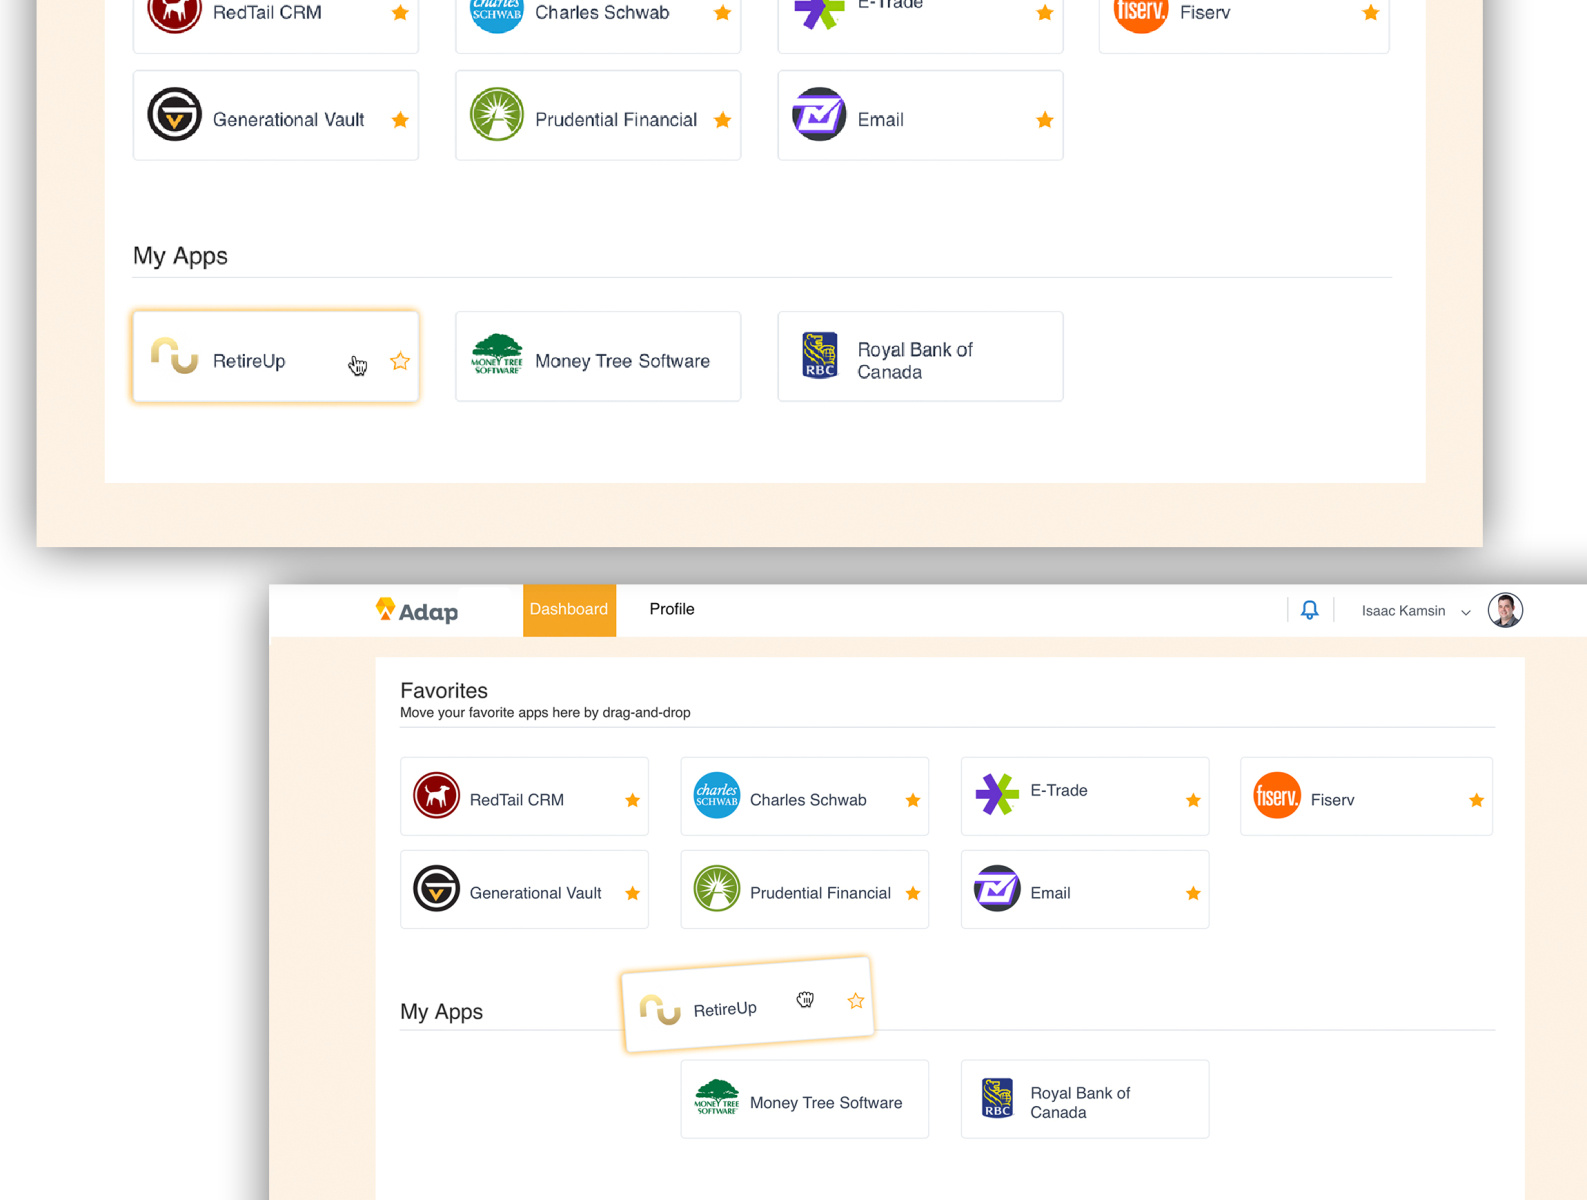Toggle Prudential Financial star in bottom window
This screenshot has height=1200, width=1587.
click(x=913, y=893)
